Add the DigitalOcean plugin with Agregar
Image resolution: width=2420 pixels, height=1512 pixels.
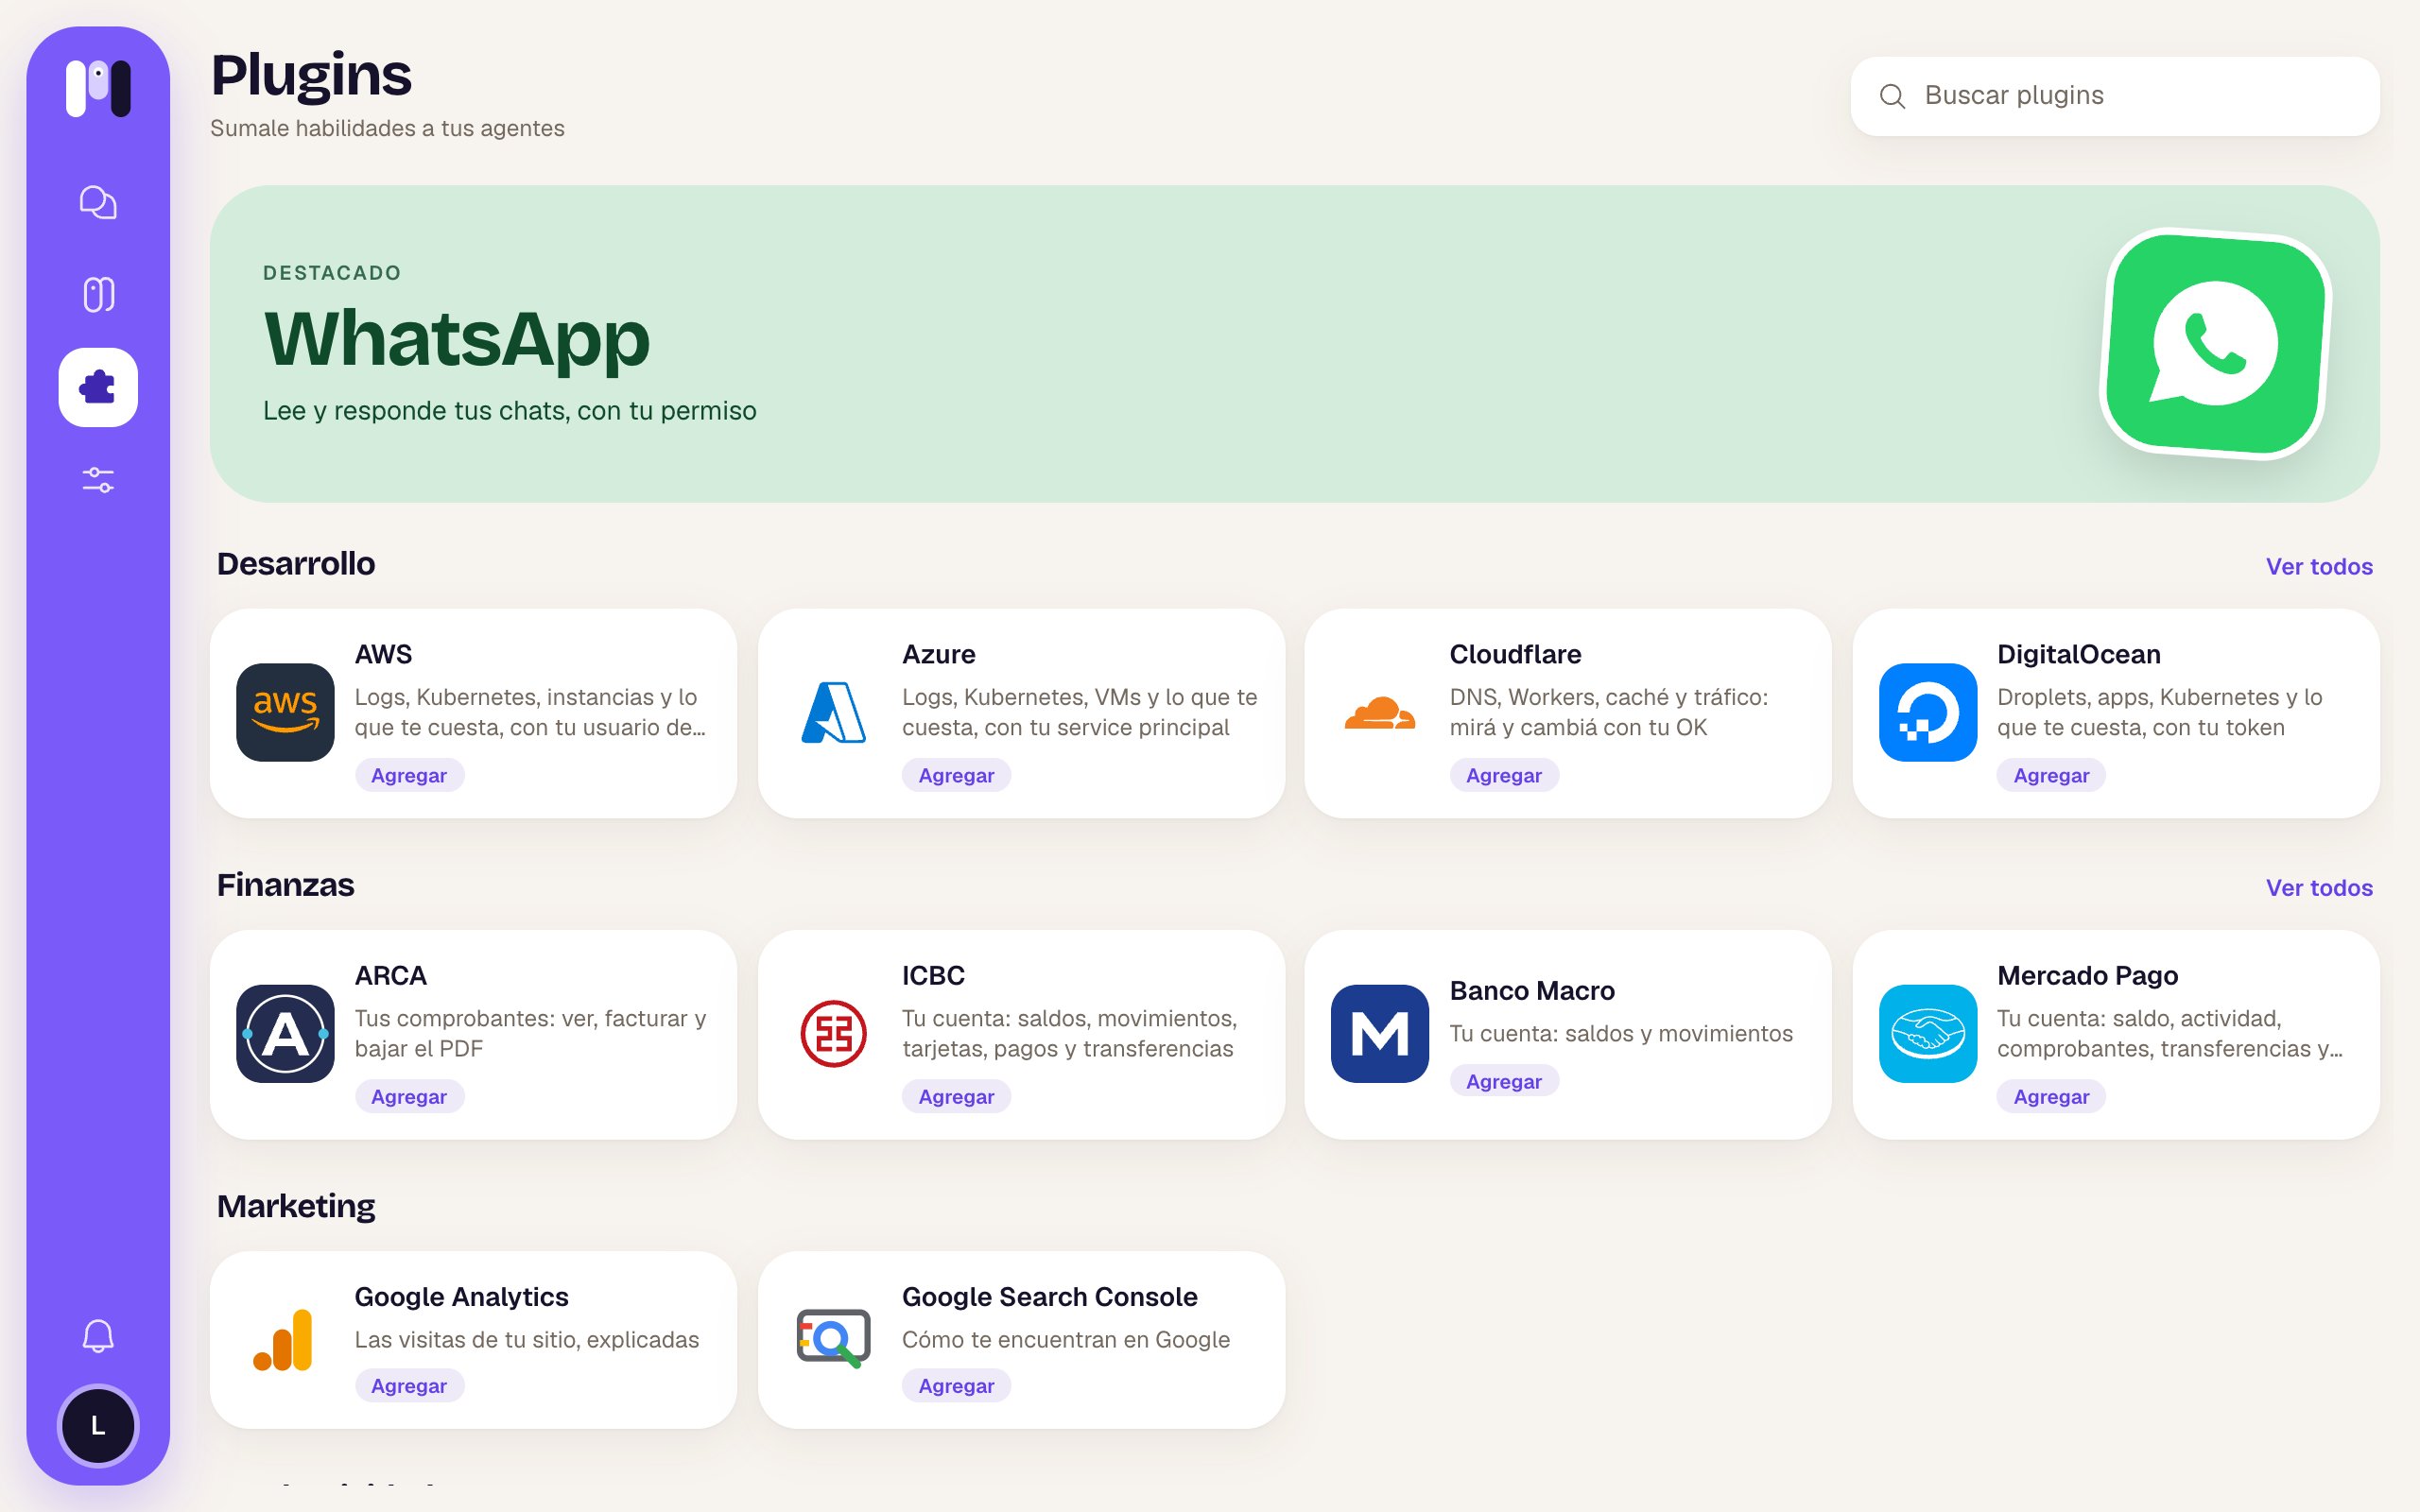(2051, 775)
